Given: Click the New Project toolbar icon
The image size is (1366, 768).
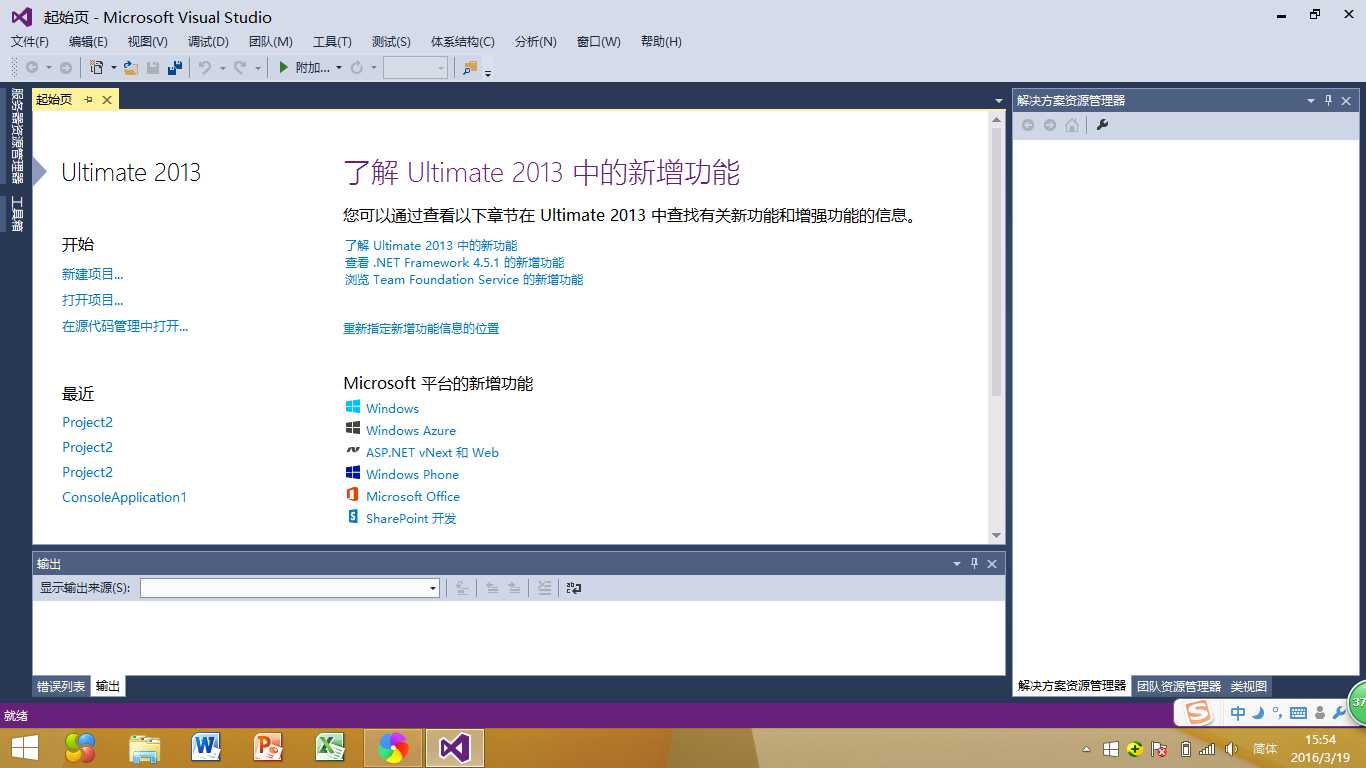Looking at the screenshot, I should pos(96,67).
